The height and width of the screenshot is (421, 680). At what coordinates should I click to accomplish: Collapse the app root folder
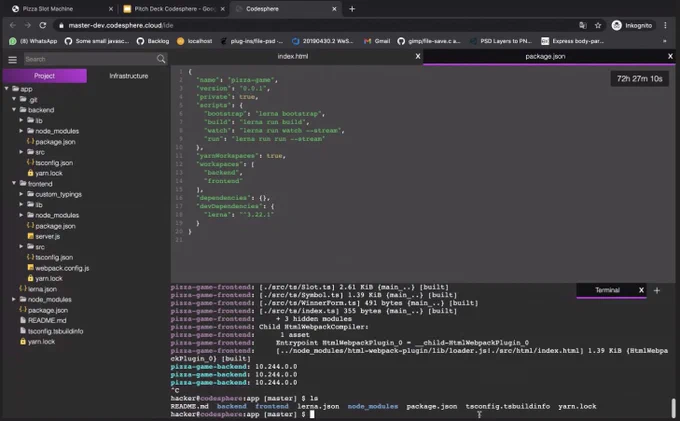(x=7, y=88)
